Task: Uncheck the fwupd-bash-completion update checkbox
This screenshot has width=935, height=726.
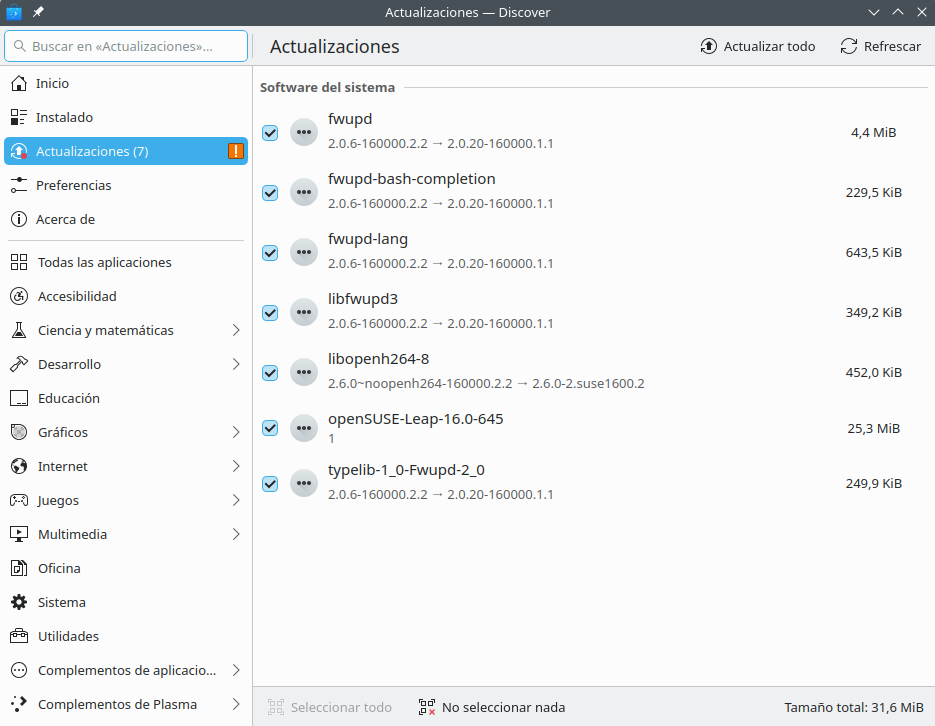Action: (270, 193)
